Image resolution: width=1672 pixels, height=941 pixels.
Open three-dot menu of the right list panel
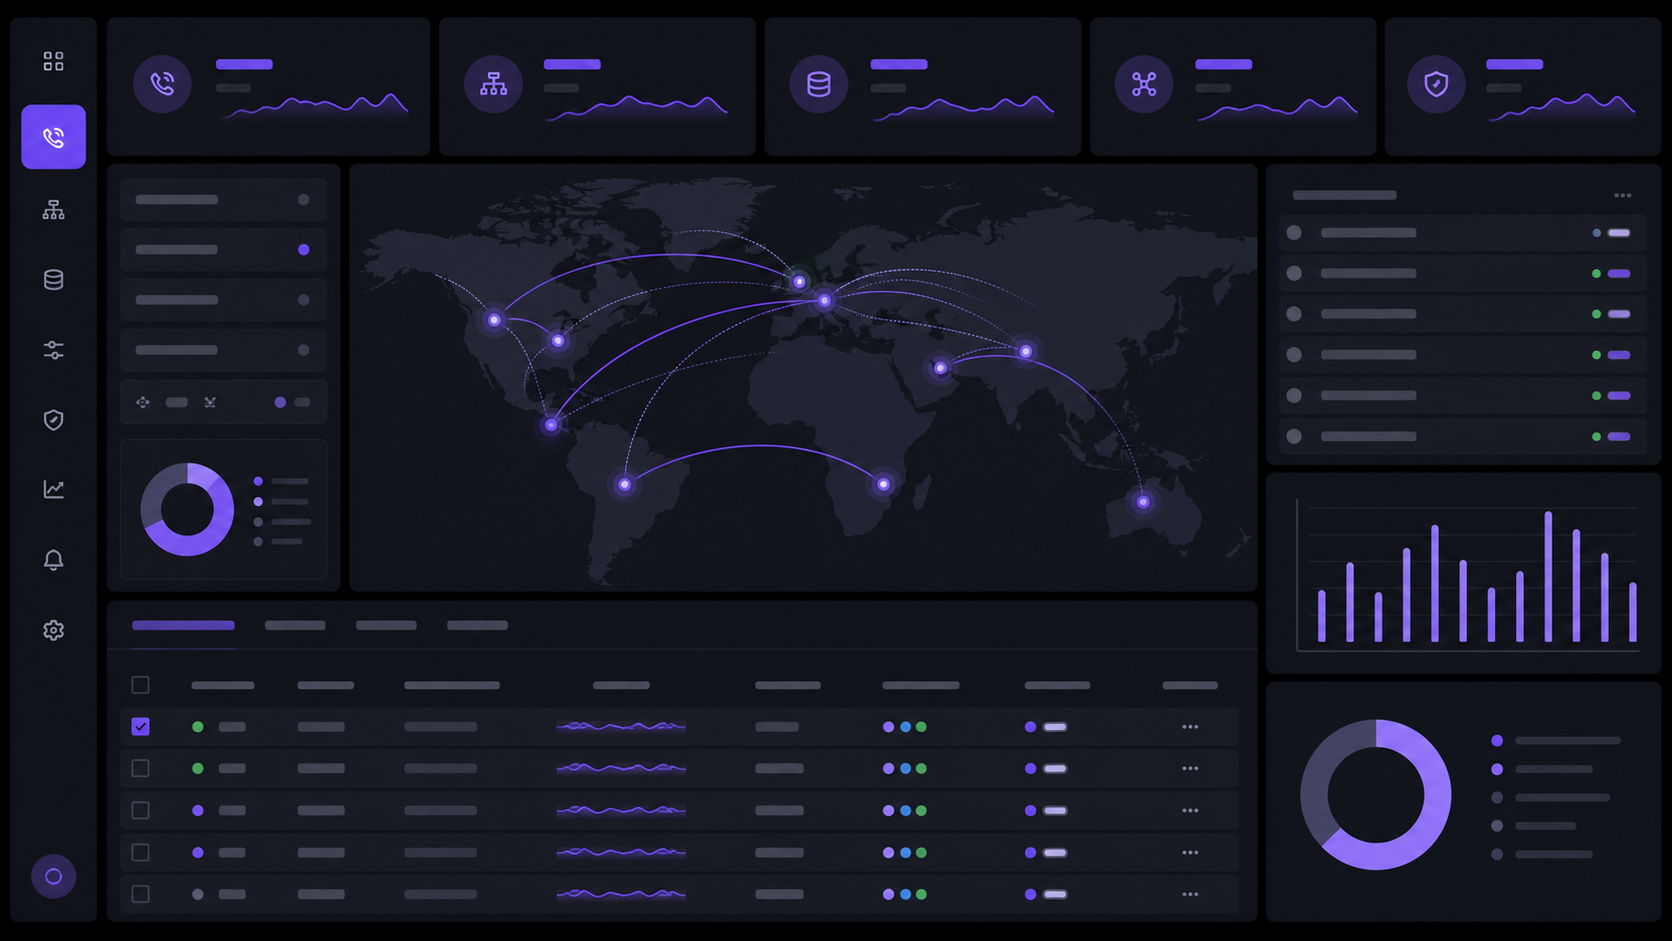tap(1622, 196)
